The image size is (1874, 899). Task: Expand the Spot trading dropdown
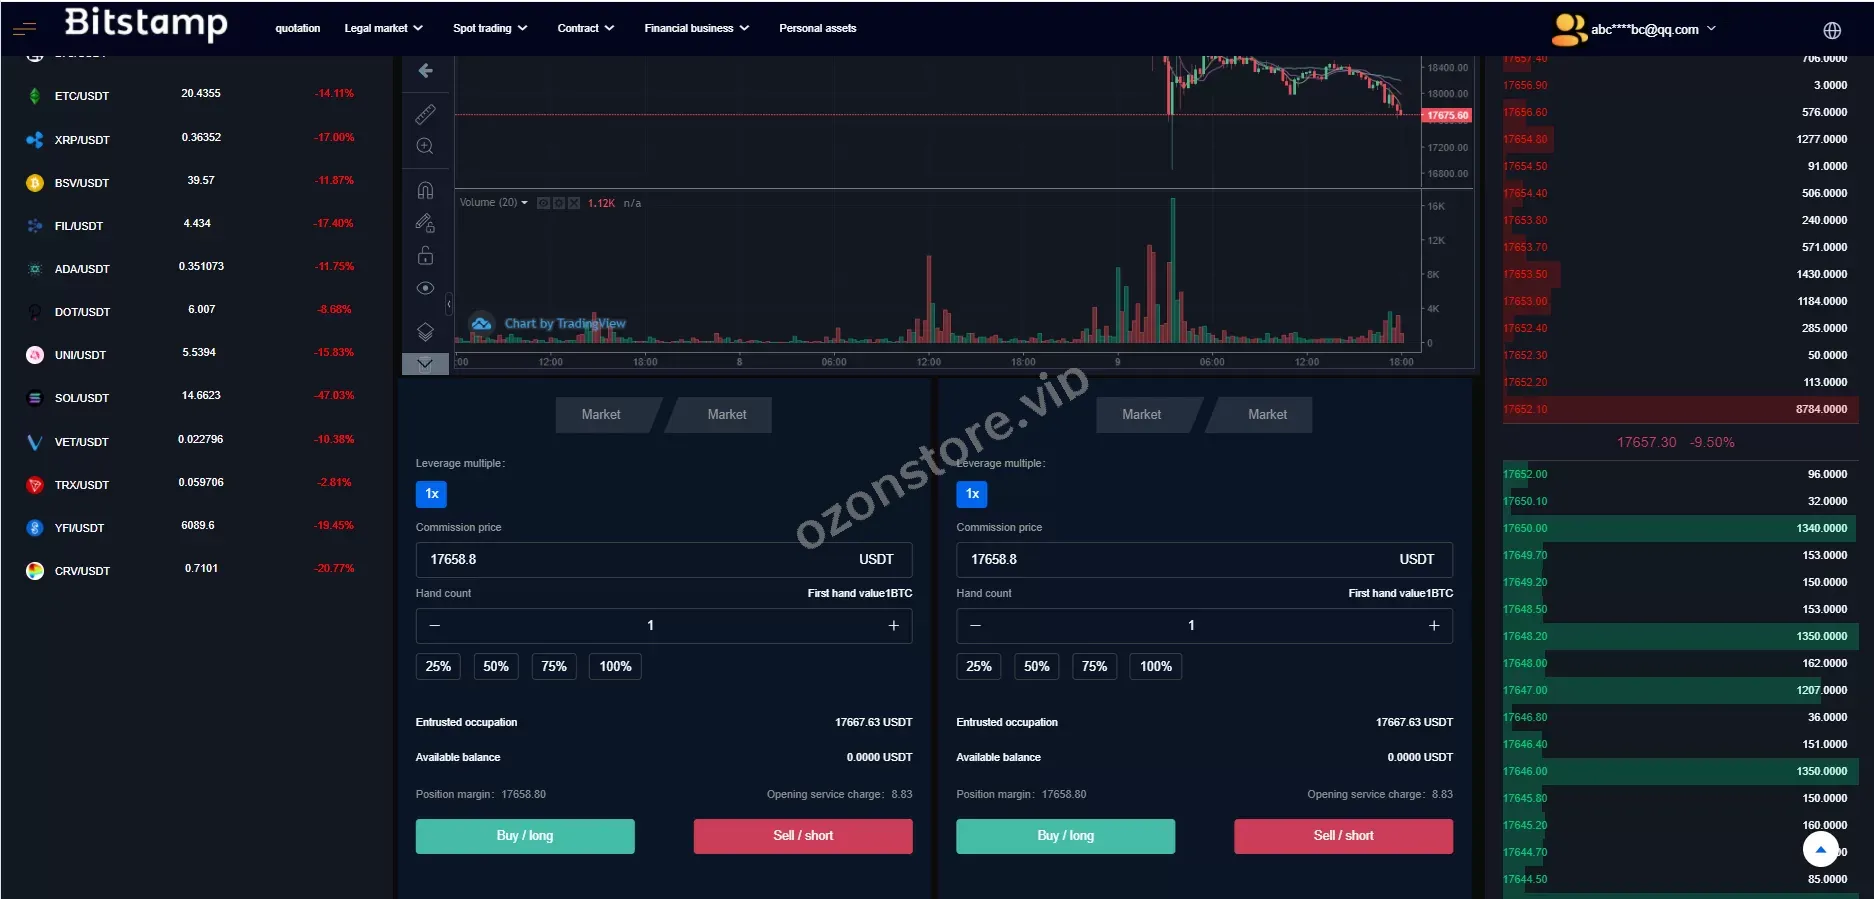click(489, 28)
